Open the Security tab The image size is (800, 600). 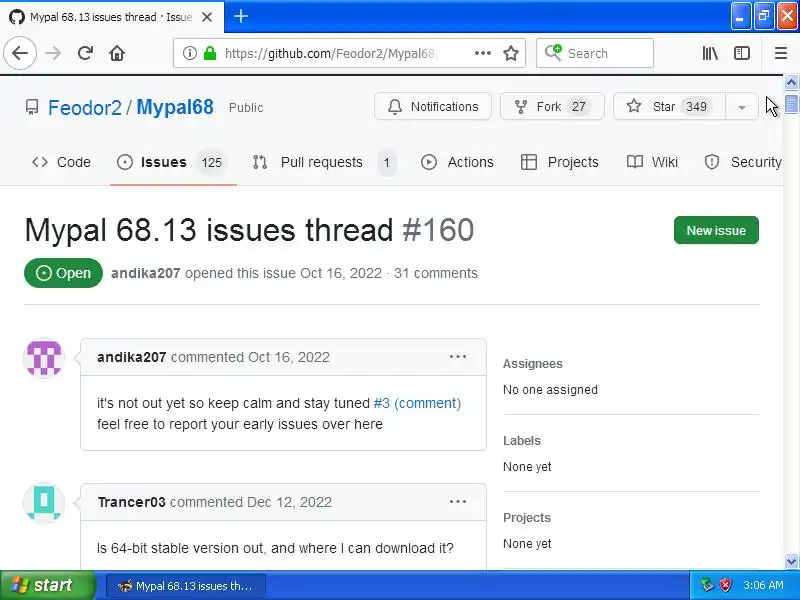(743, 162)
